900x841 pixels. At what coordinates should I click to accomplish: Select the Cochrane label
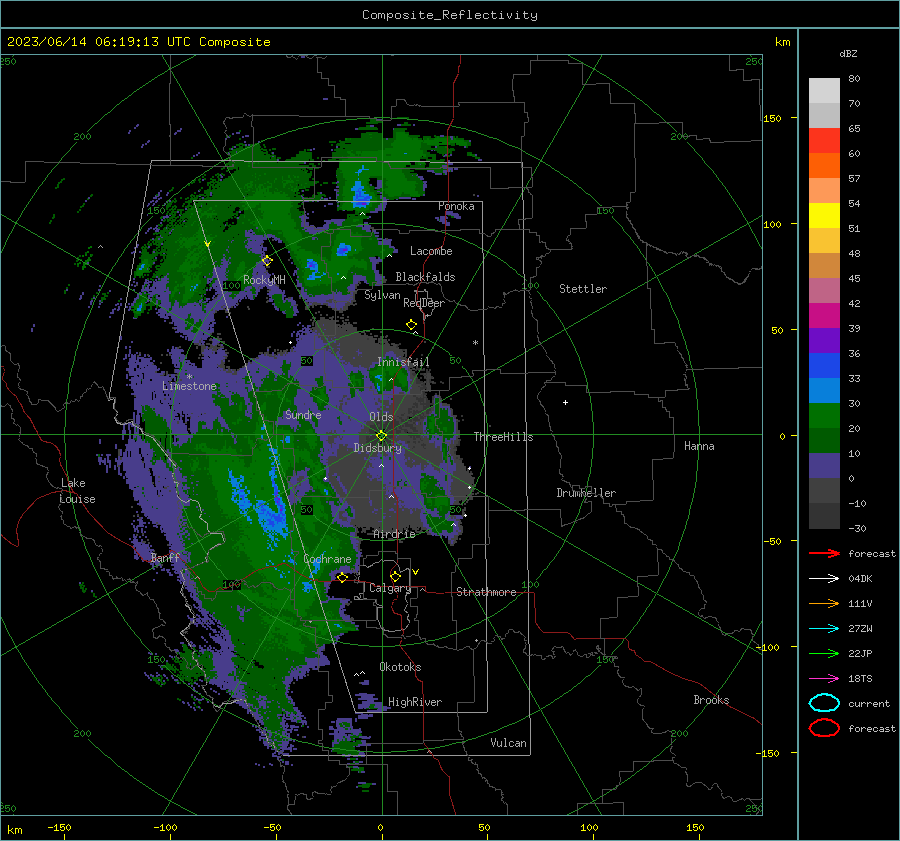(327, 559)
